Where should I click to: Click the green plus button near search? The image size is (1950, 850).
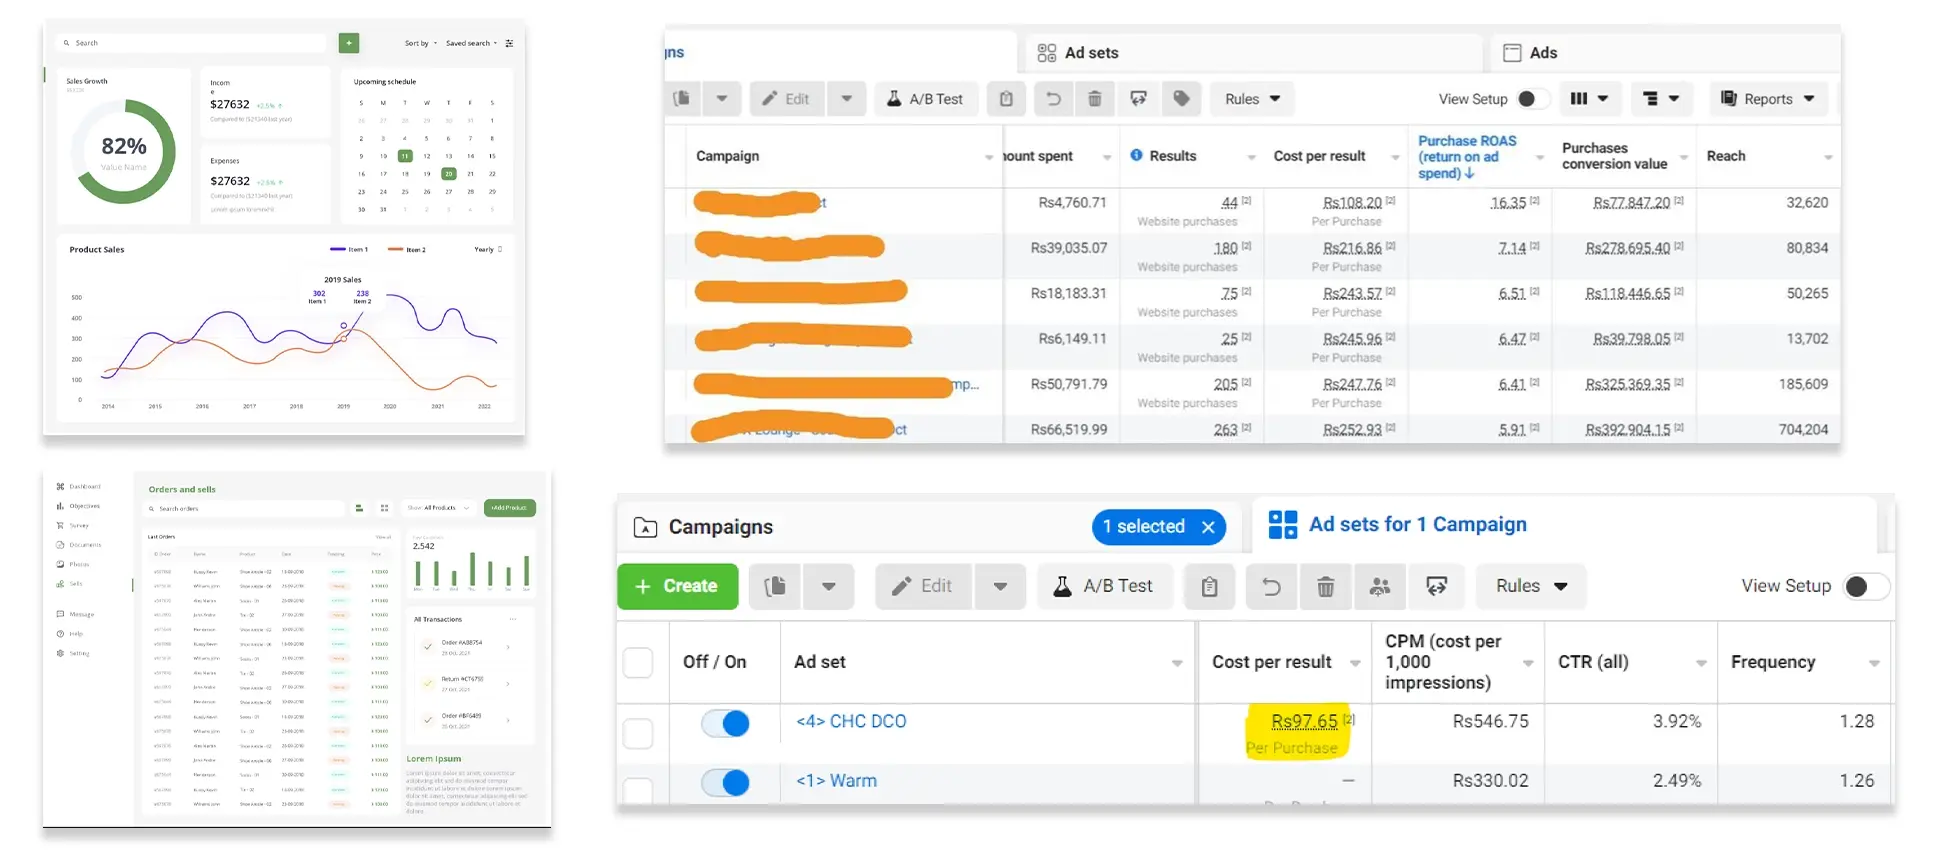click(348, 43)
